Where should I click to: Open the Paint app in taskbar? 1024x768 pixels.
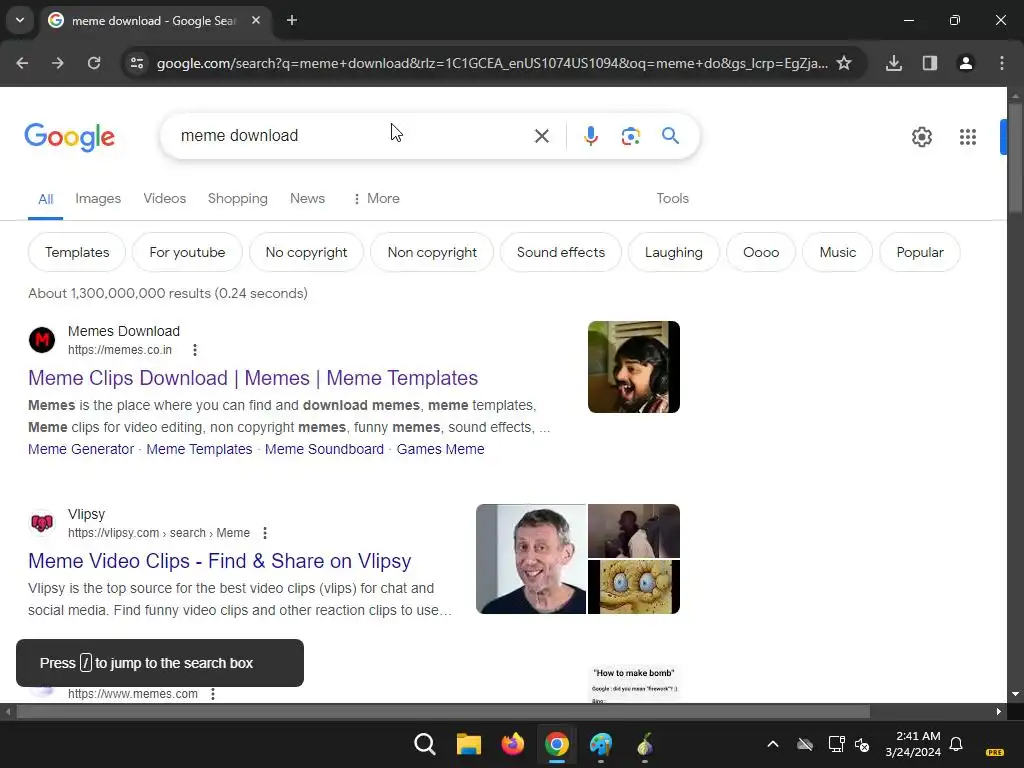coord(601,744)
